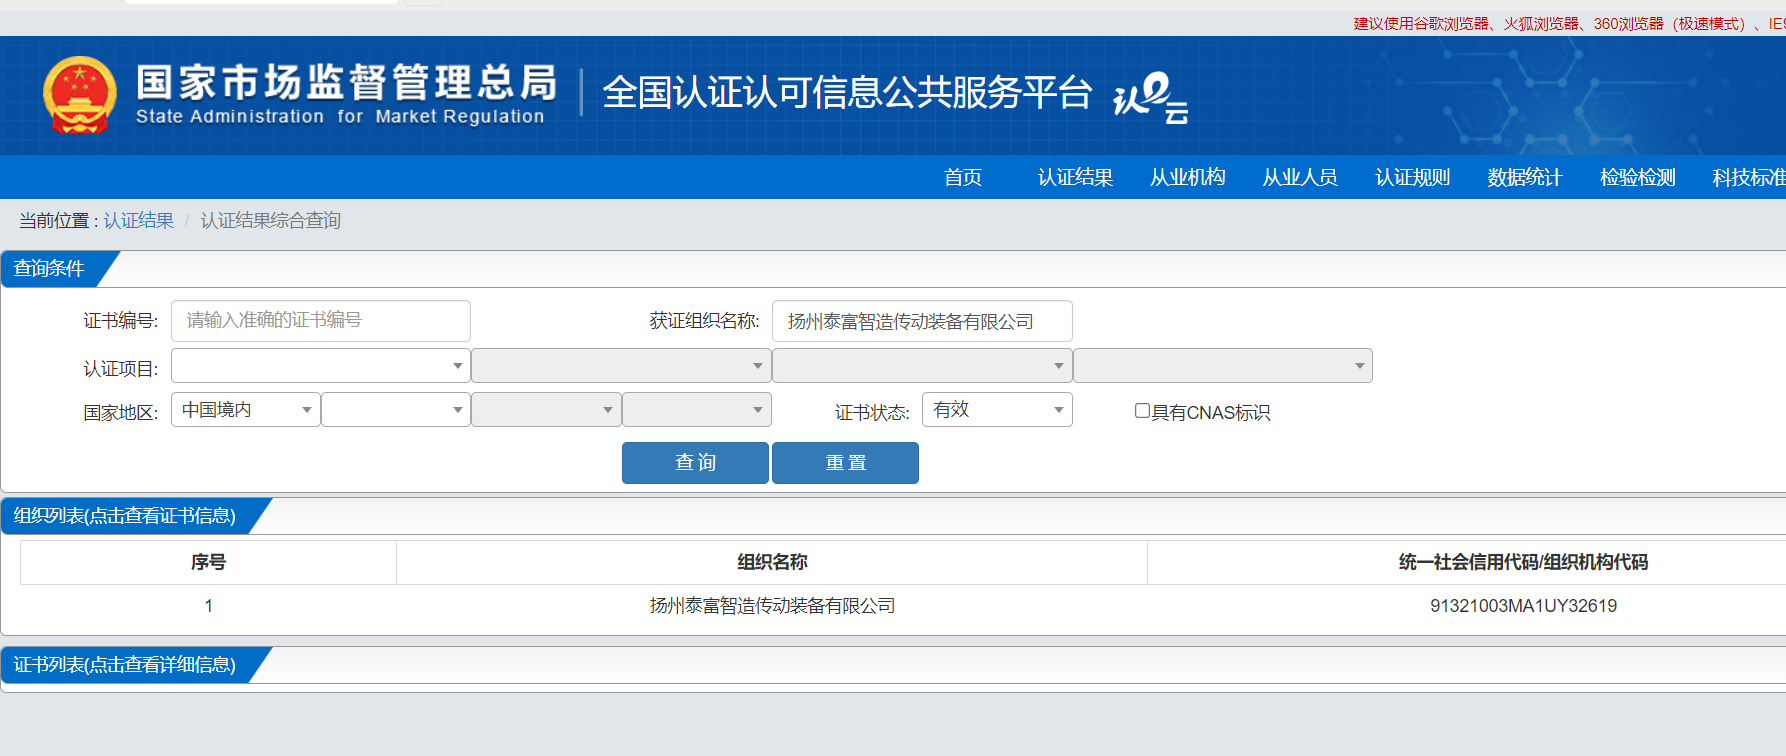Click credit code 91321003MA1UY32619

click(x=1523, y=606)
